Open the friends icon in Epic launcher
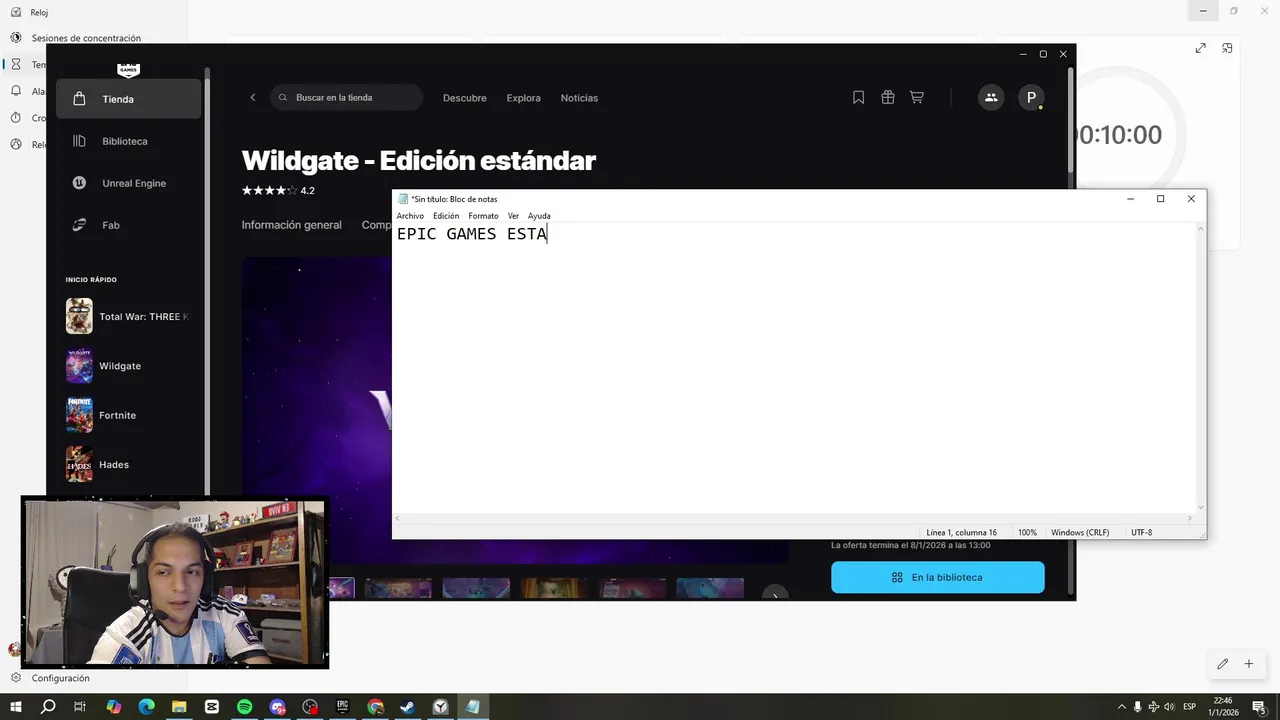Image resolution: width=1280 pixels, height=720 pixels. coord(991,97)
